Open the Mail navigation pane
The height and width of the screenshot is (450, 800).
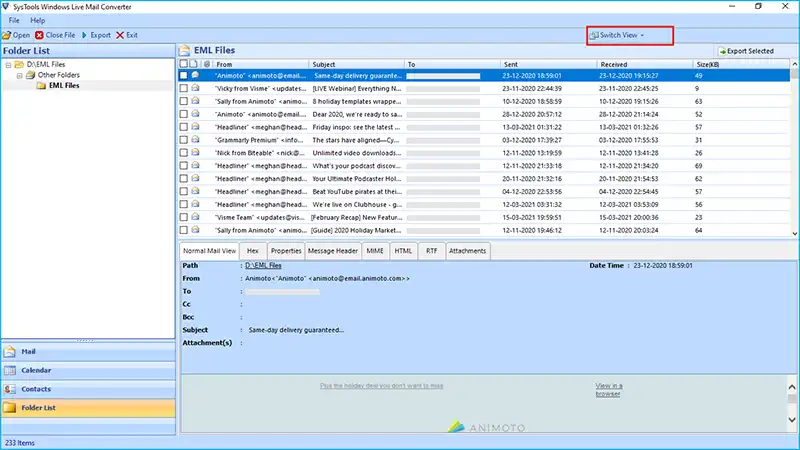point(88,352)
